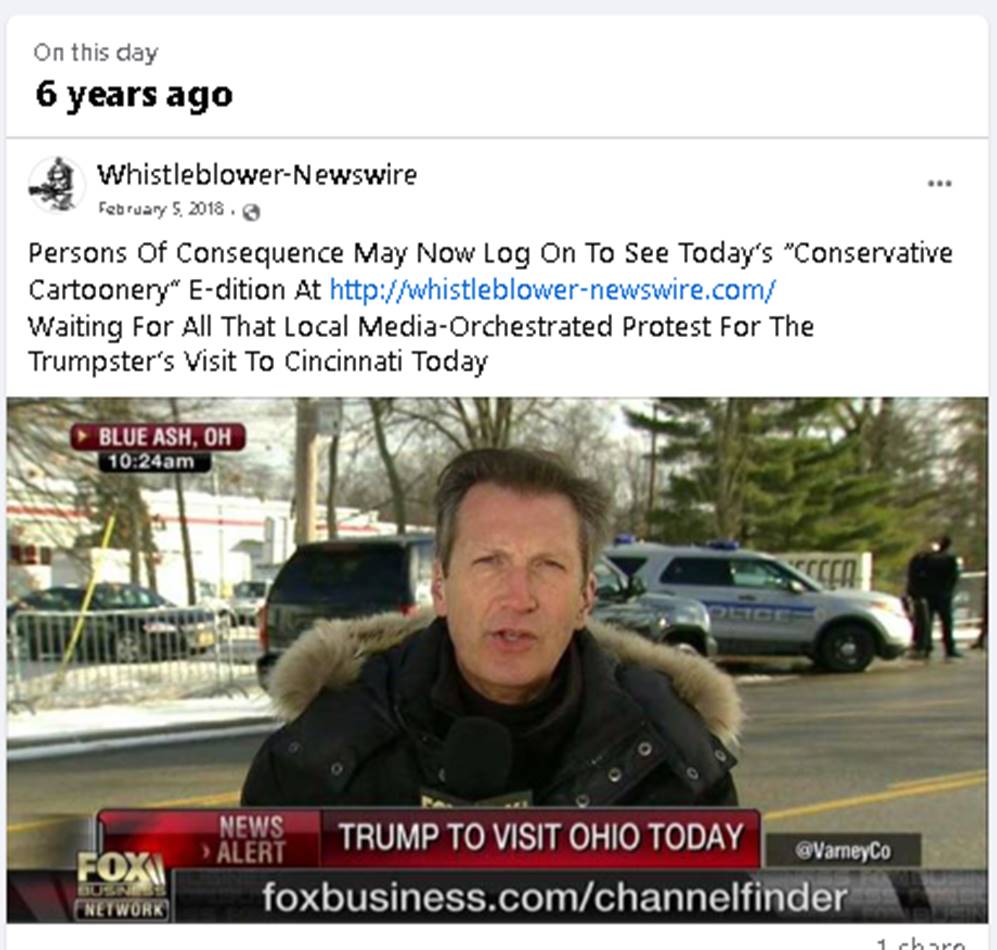Screen dimensions: 997x950
Task: Click the On this day label
Action: [96, 53]
